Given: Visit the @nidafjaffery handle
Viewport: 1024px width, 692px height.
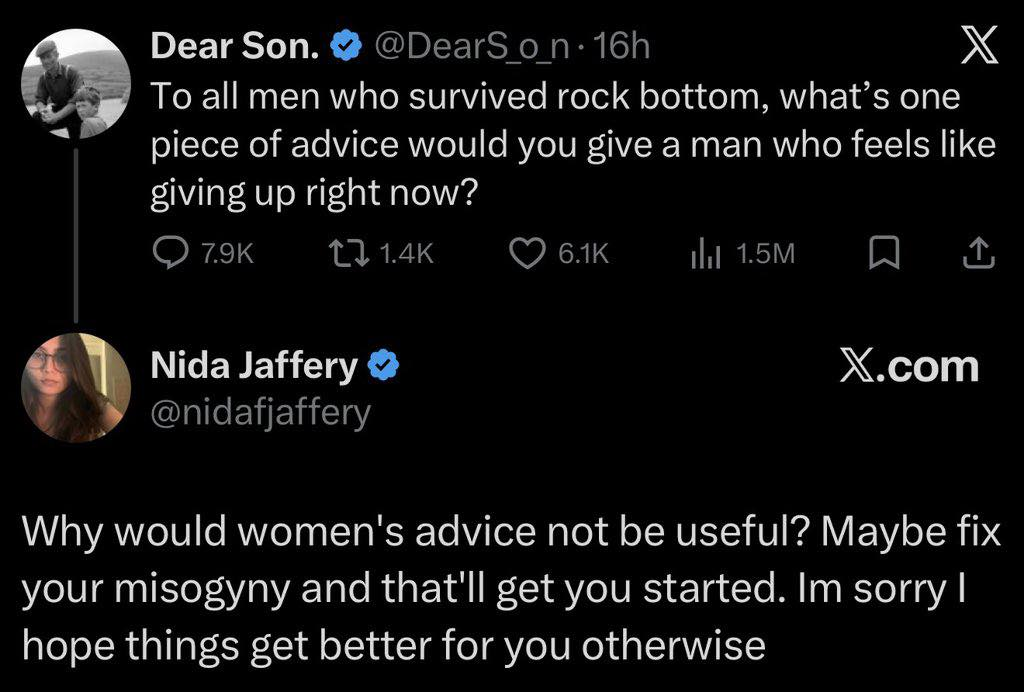Looking at the screenshot, I should coord(260,411).
